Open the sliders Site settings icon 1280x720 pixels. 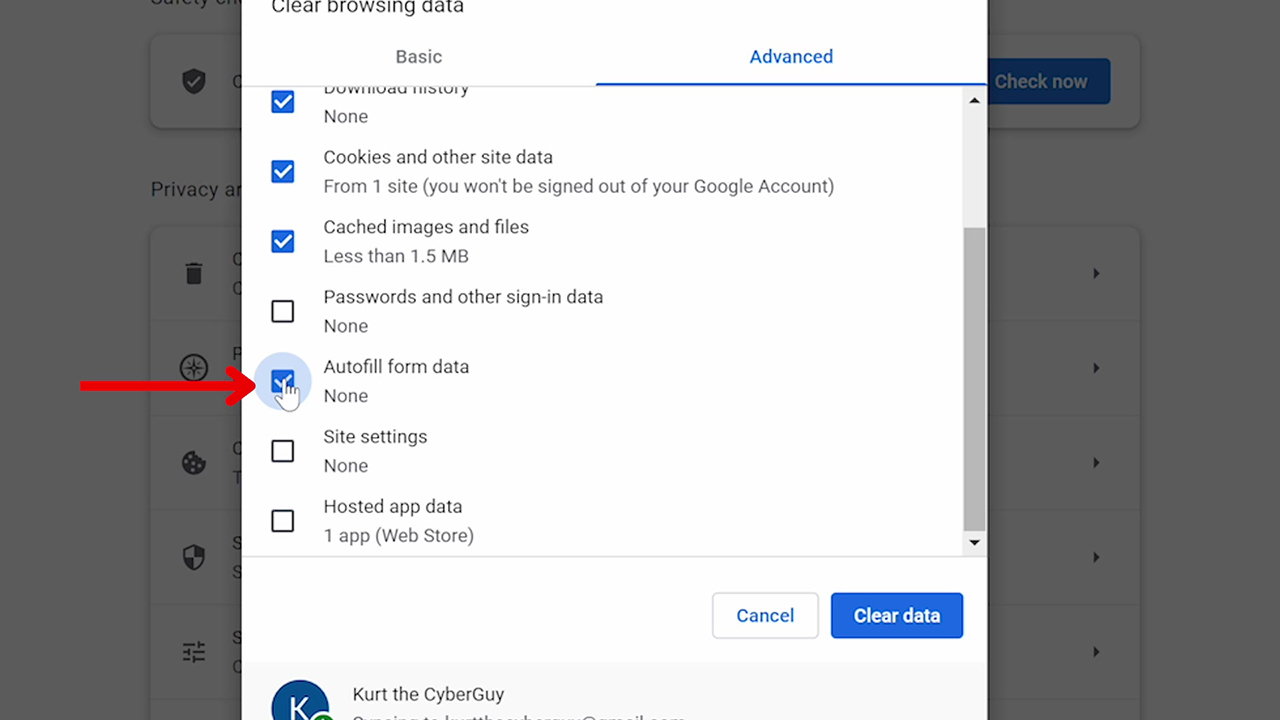(x=194, y=651)
